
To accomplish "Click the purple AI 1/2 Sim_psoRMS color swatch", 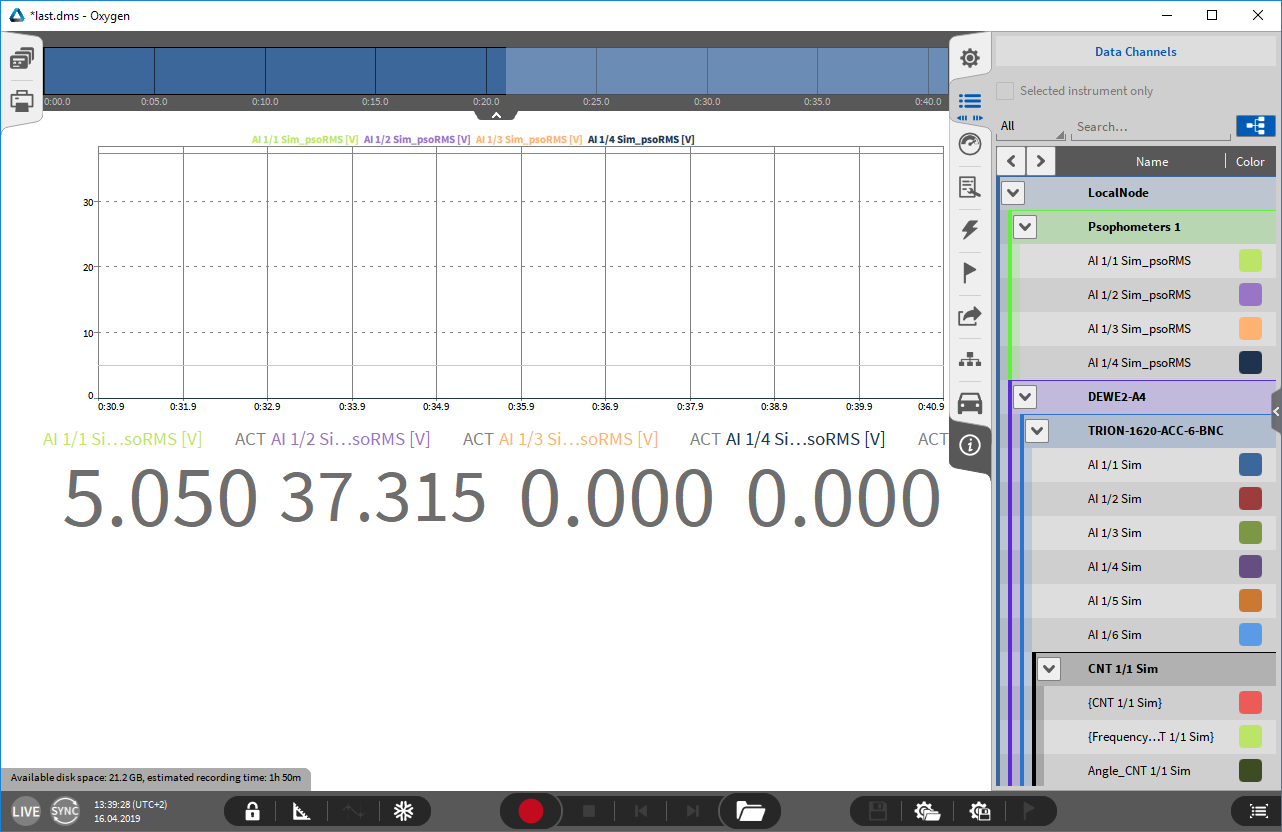I will pyautogui.click(x=1250, y=295).
